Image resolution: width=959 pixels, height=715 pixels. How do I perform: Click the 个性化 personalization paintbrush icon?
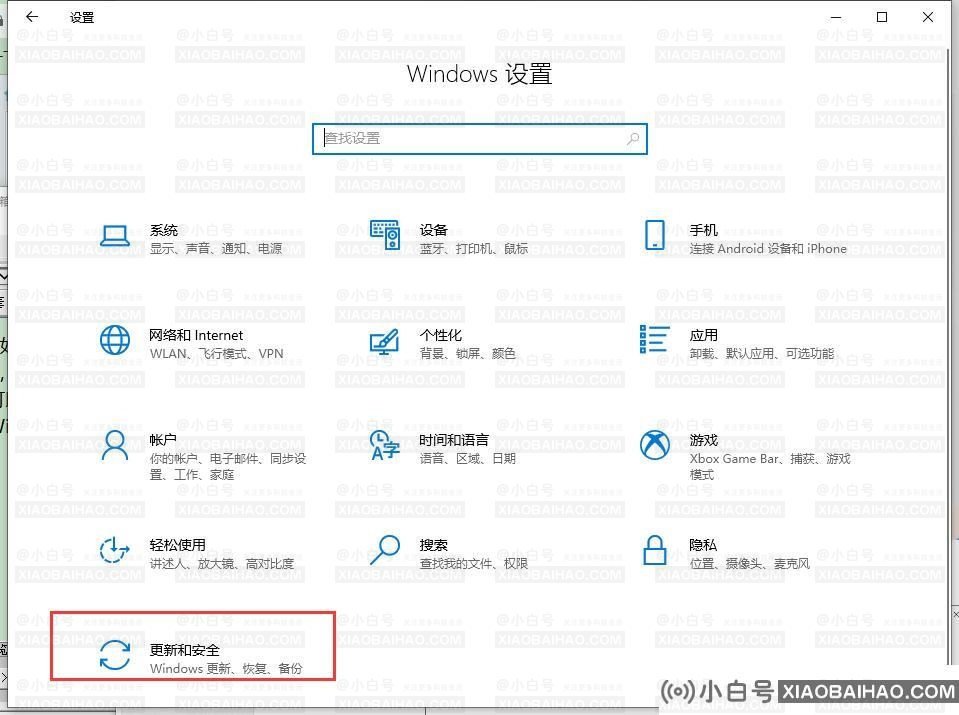point(385,341)
